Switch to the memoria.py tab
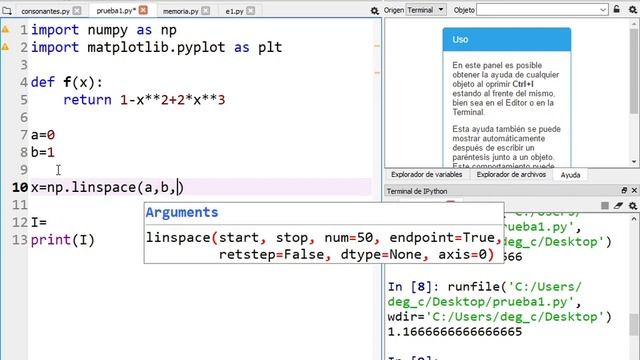This screenshot has height=360, width=640. point(180,11)
